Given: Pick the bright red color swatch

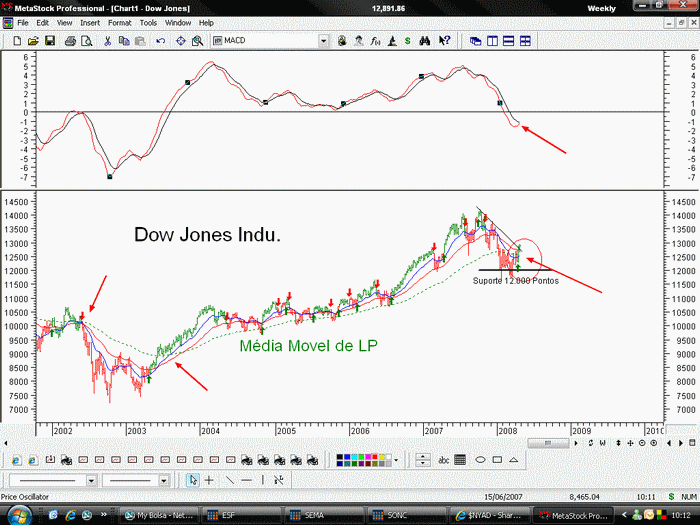Looking at the screenshot, I should coord(375,457).
